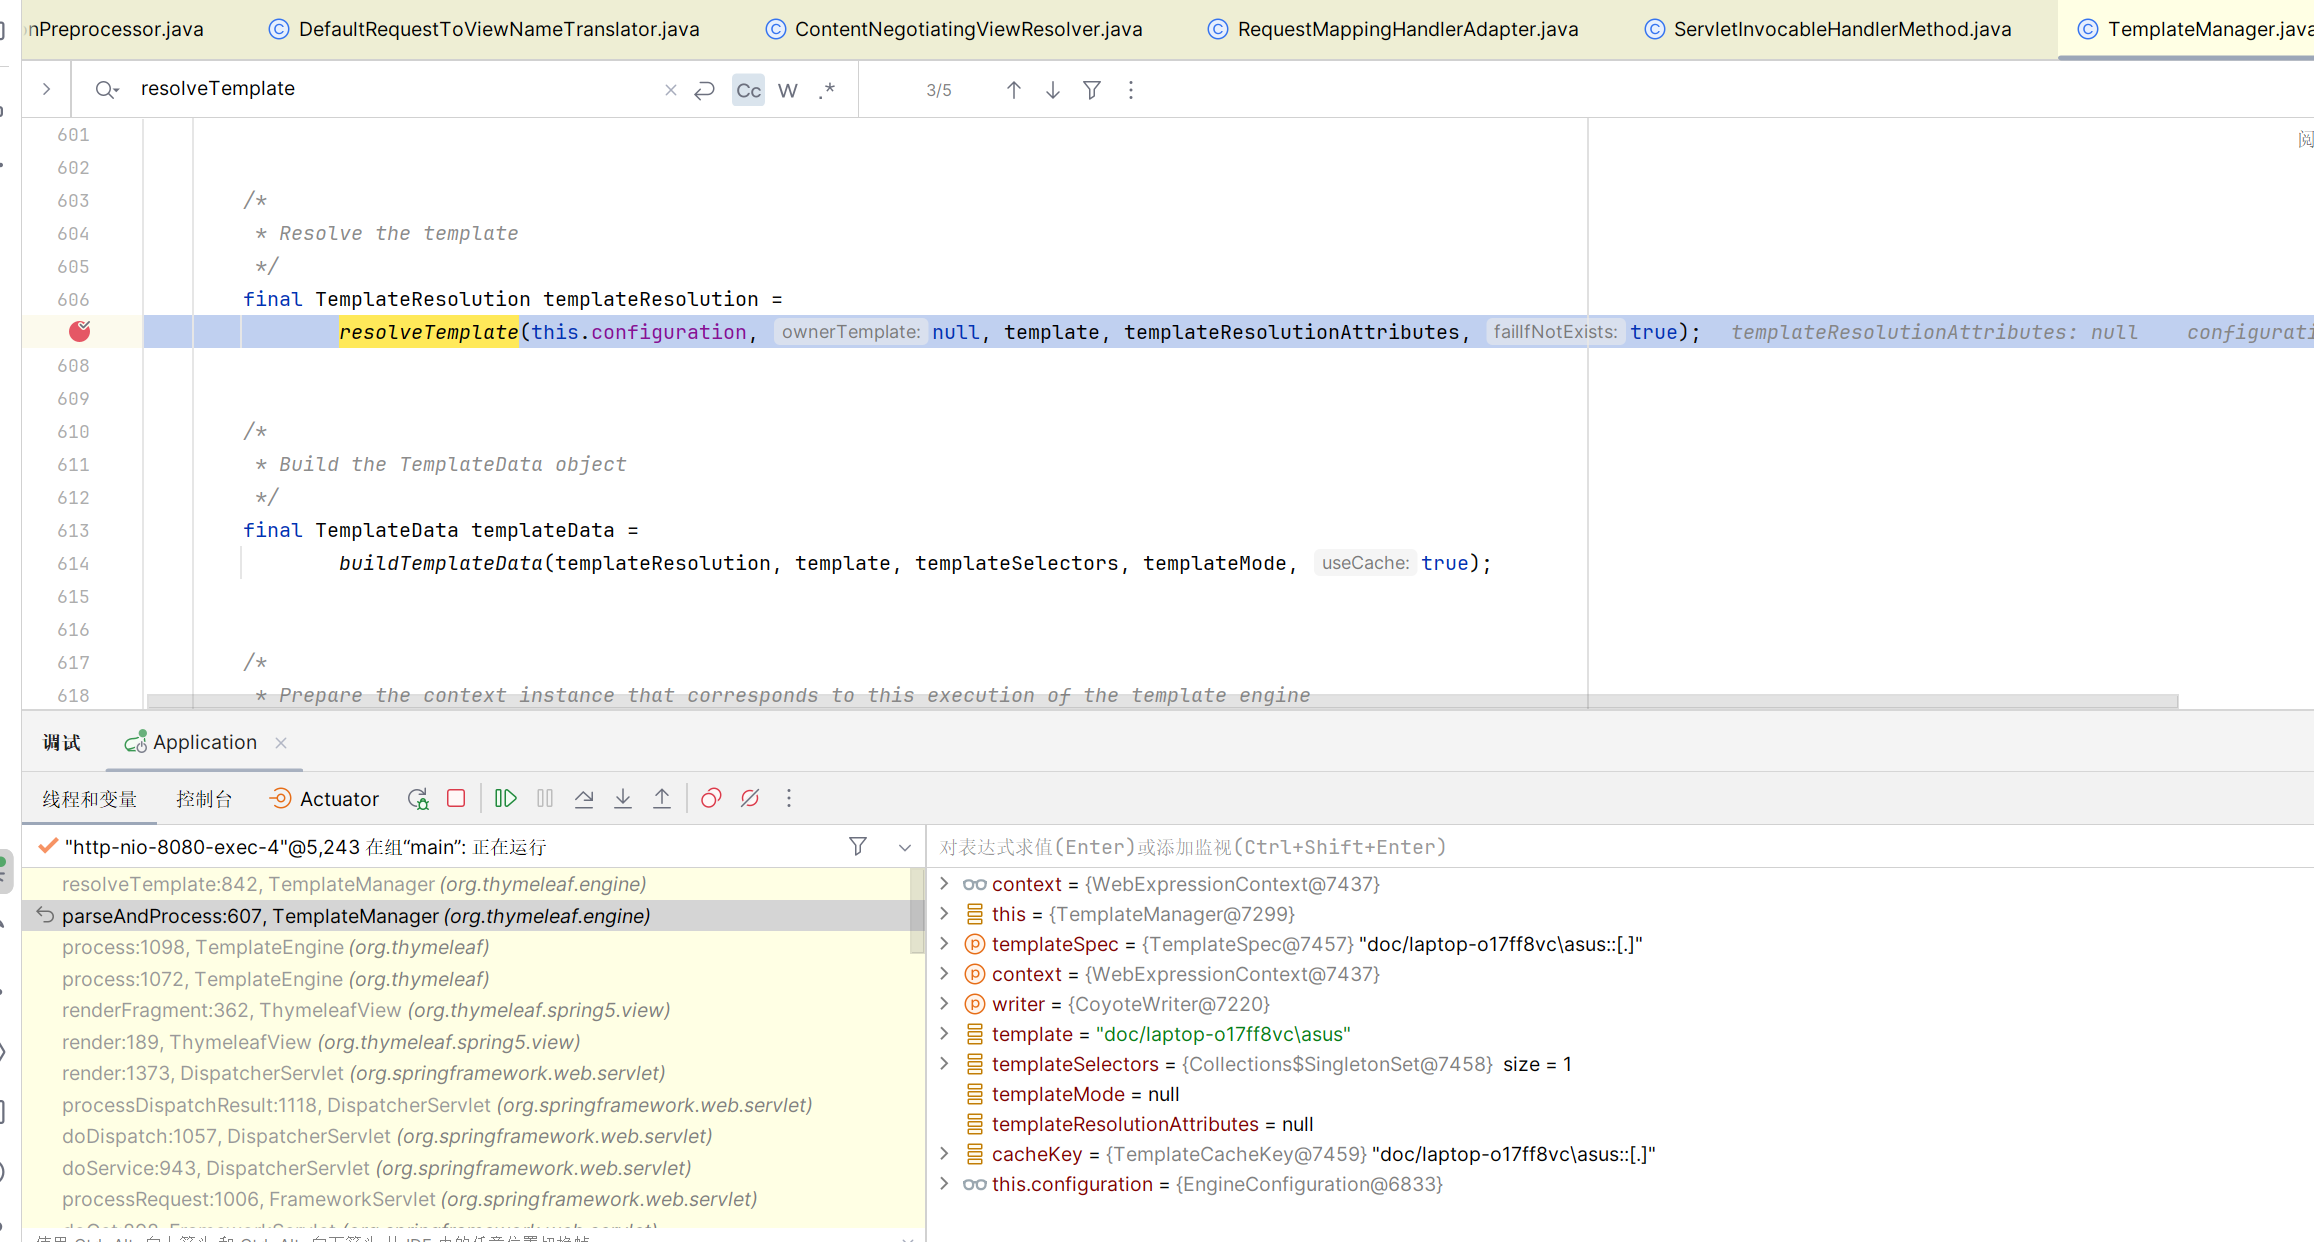Image resolution: width=2314 pixels, height=1242 pixels.
Task: Open search results filter options
Action: 1092,90
